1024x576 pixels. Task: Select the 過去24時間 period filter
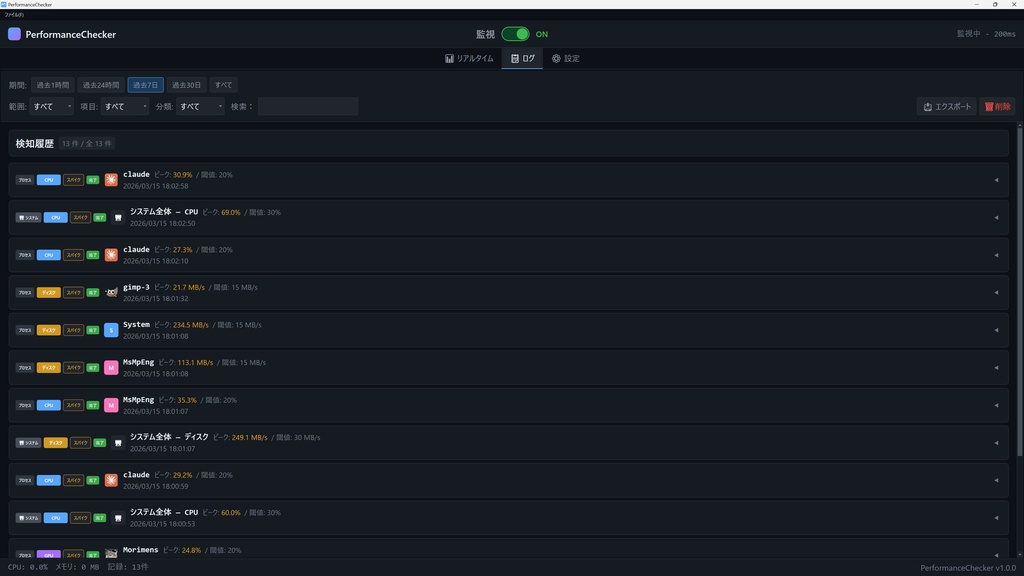[x=101, y=85]
